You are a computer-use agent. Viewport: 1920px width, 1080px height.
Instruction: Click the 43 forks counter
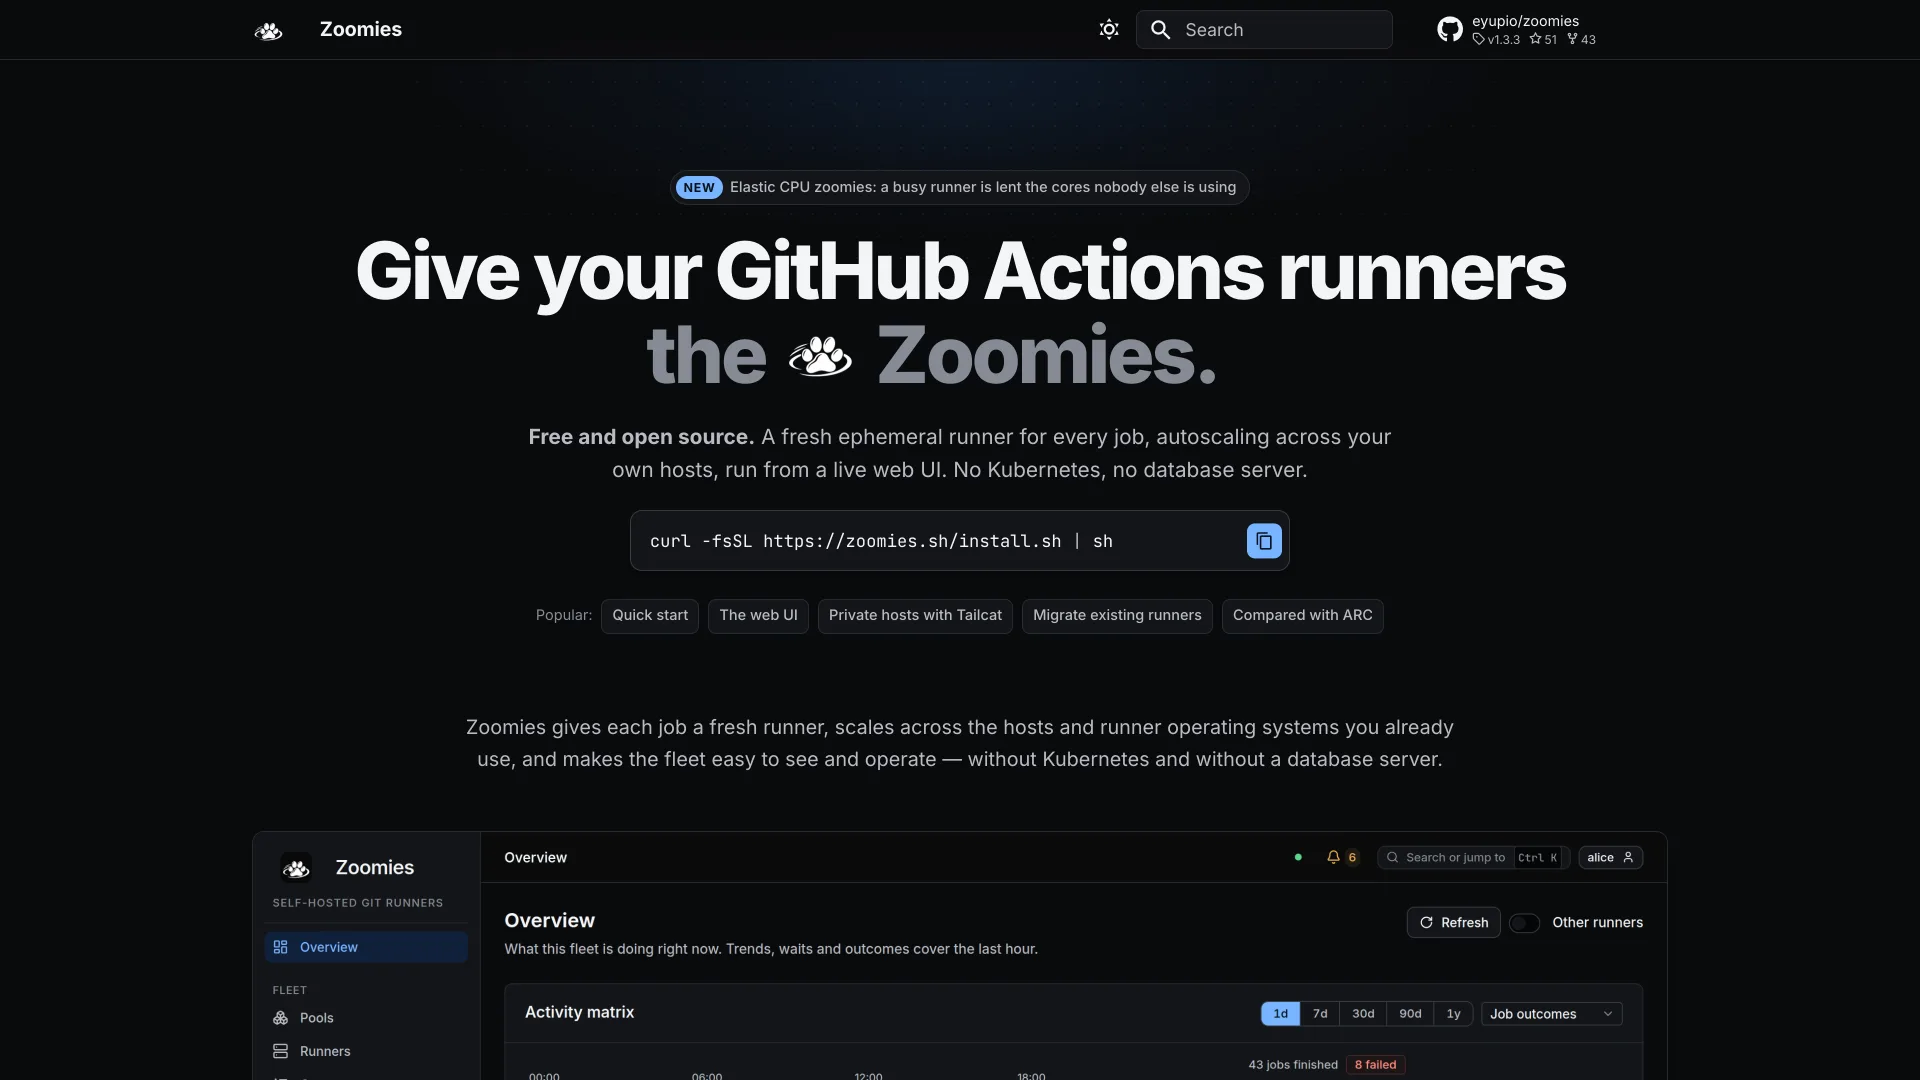click(1581, 40)
